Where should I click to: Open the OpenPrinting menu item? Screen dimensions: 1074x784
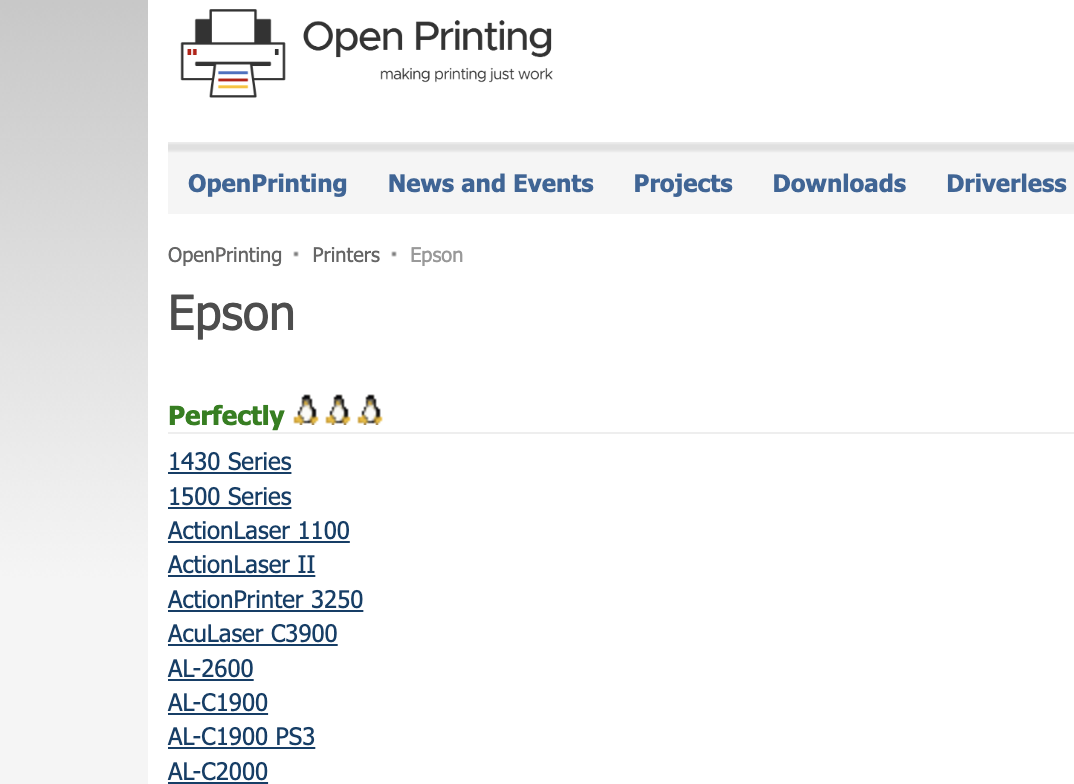267,184
